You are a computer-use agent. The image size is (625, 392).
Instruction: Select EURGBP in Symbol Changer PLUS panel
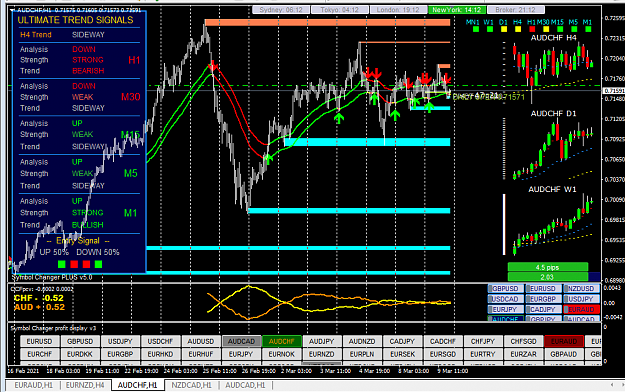543,299
